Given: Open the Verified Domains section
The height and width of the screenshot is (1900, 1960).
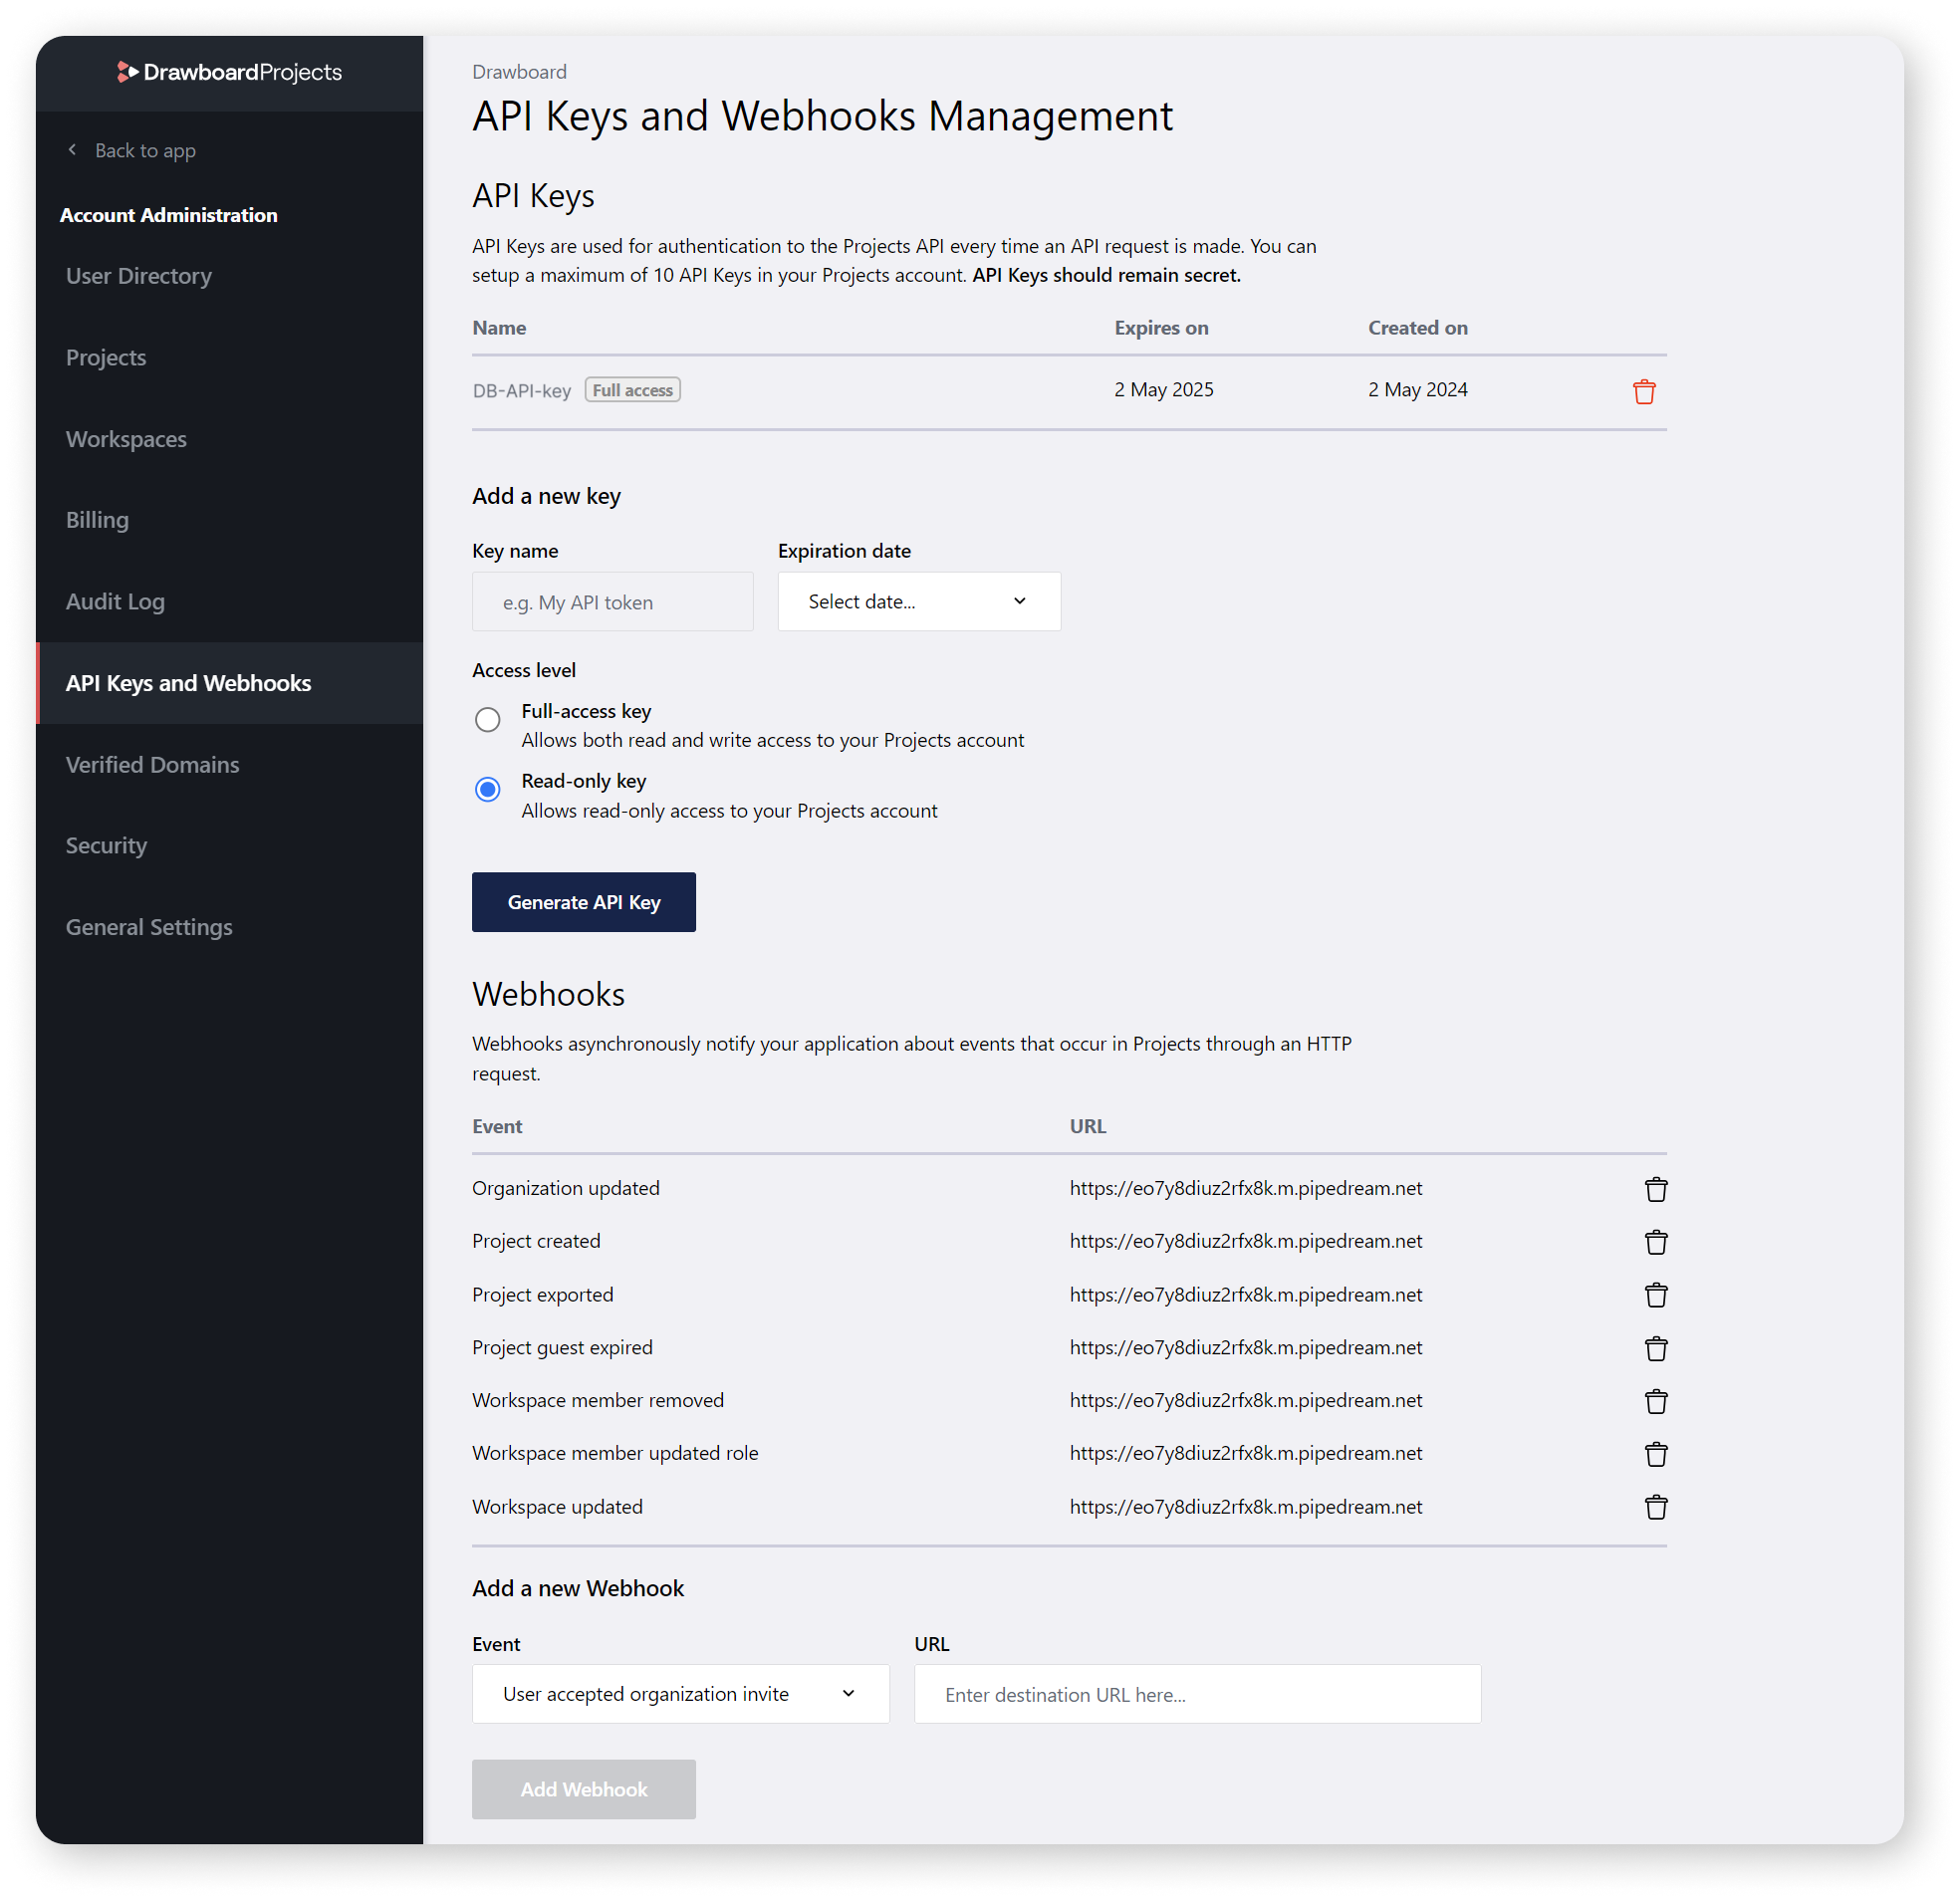Looking at the screenshot, I should pos(229,765).
